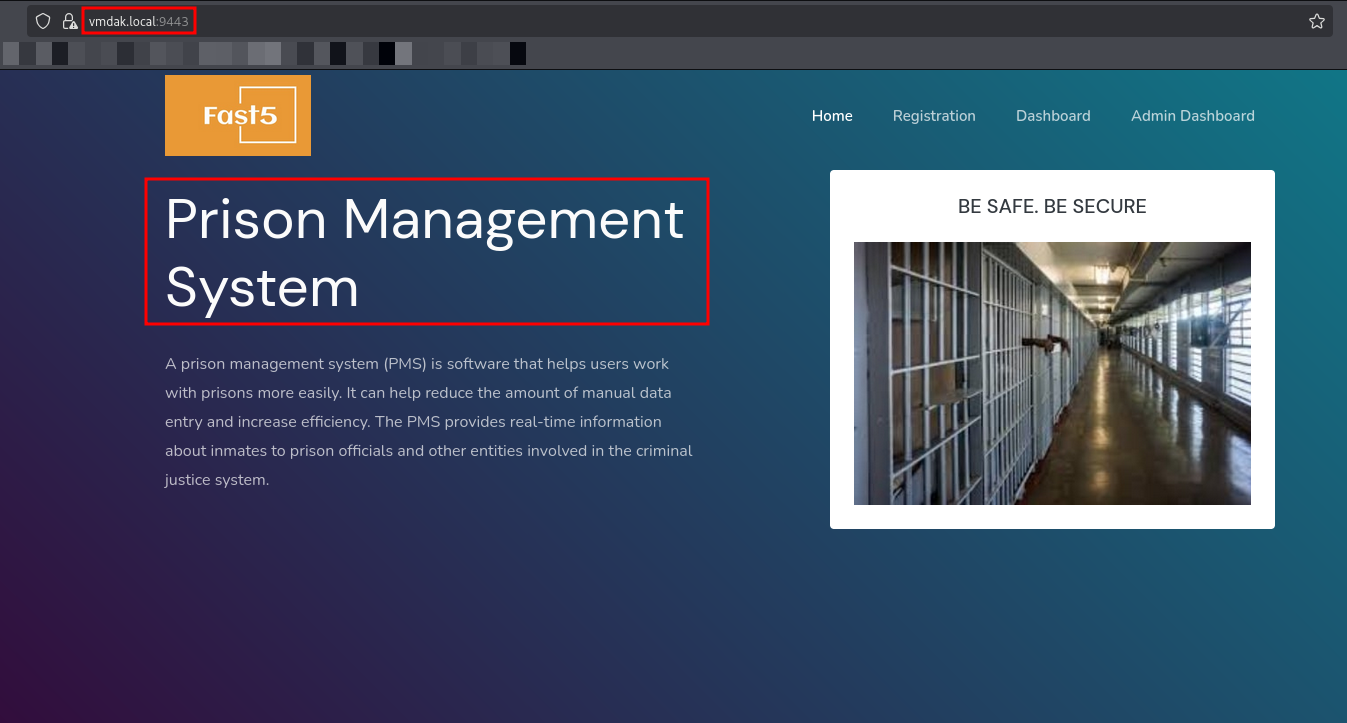
Task: Go to the Registration page
Action: (934, 116)
